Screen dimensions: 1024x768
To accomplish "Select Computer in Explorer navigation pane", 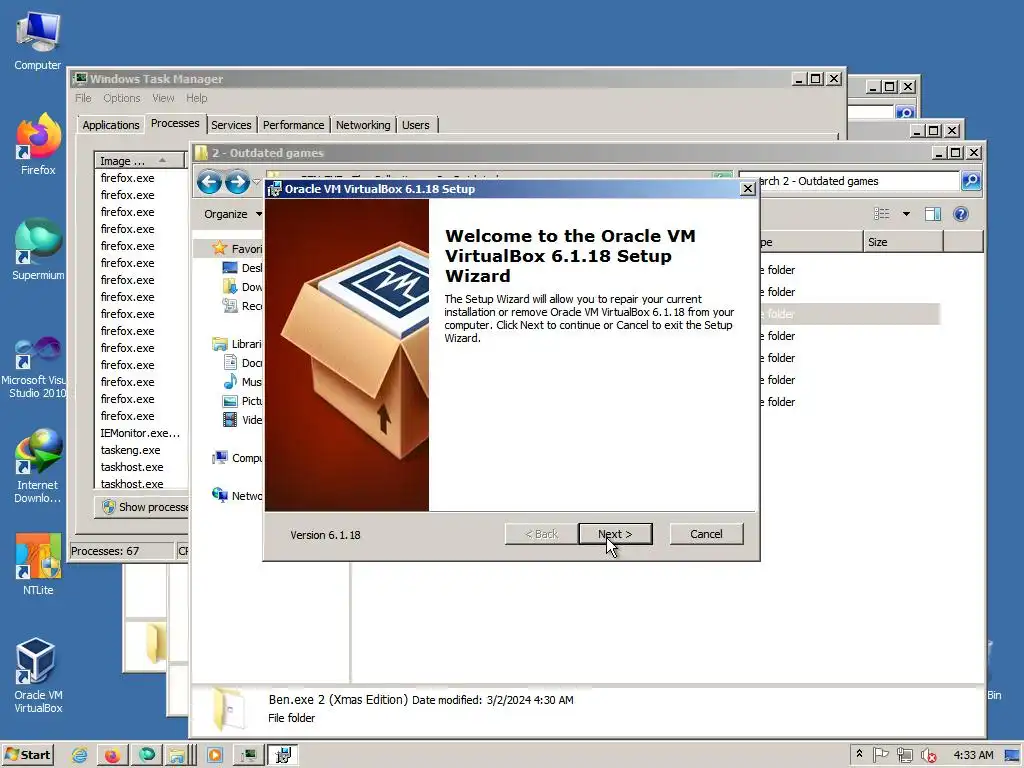I will pos(236,458).
